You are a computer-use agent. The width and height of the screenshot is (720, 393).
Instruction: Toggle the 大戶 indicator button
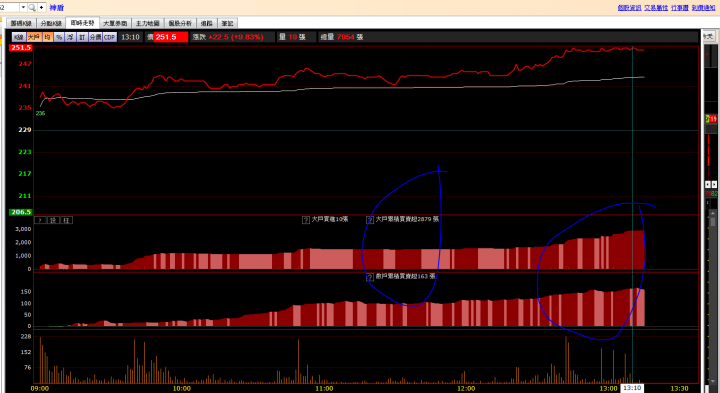pyautogui.click(x=34, y=37)
